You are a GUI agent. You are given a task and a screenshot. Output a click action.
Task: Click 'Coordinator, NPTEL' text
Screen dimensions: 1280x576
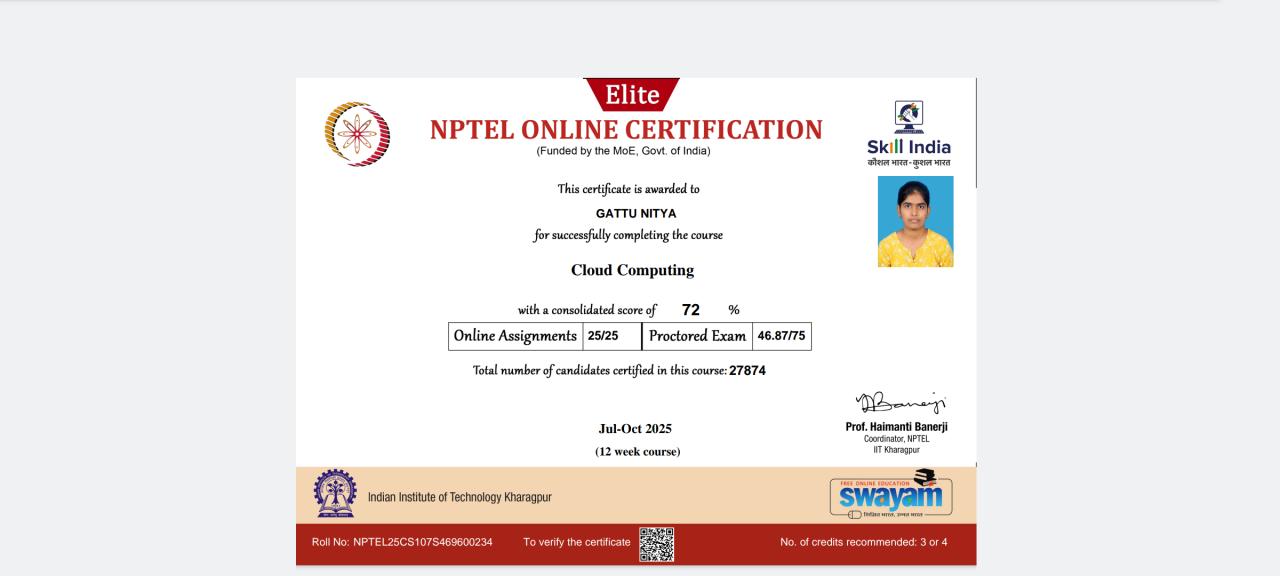pos(897,439)
